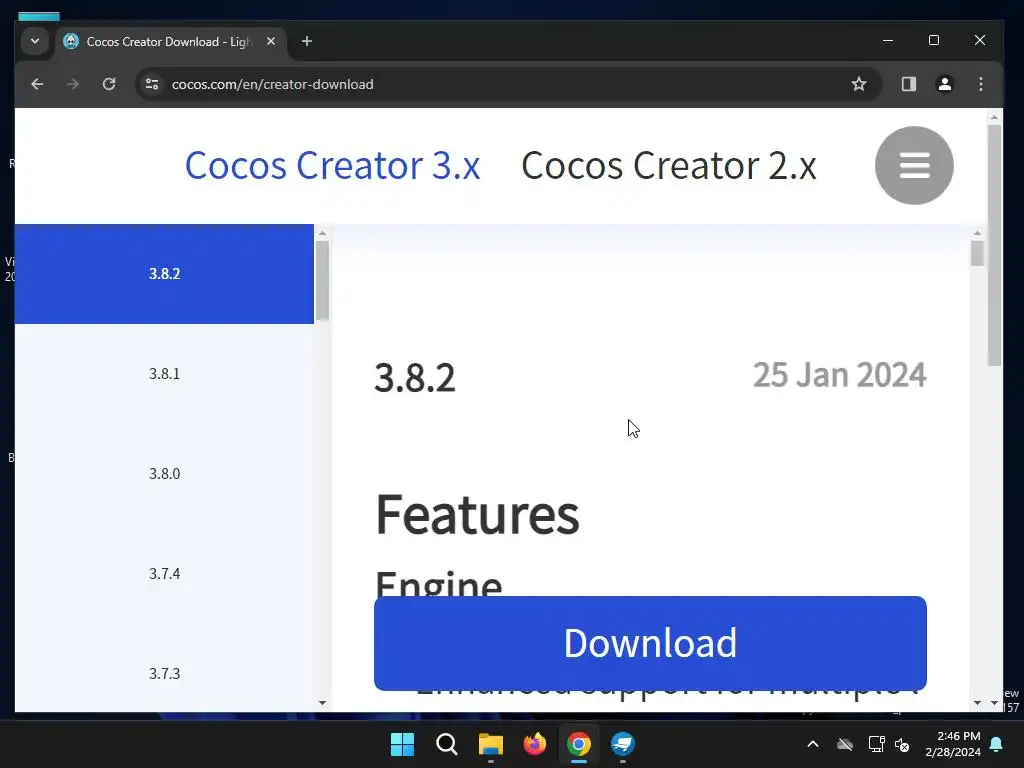This screenshot has height=768, width=1024.
Task: Select version 3.8.0 in list
Action: 164,473
